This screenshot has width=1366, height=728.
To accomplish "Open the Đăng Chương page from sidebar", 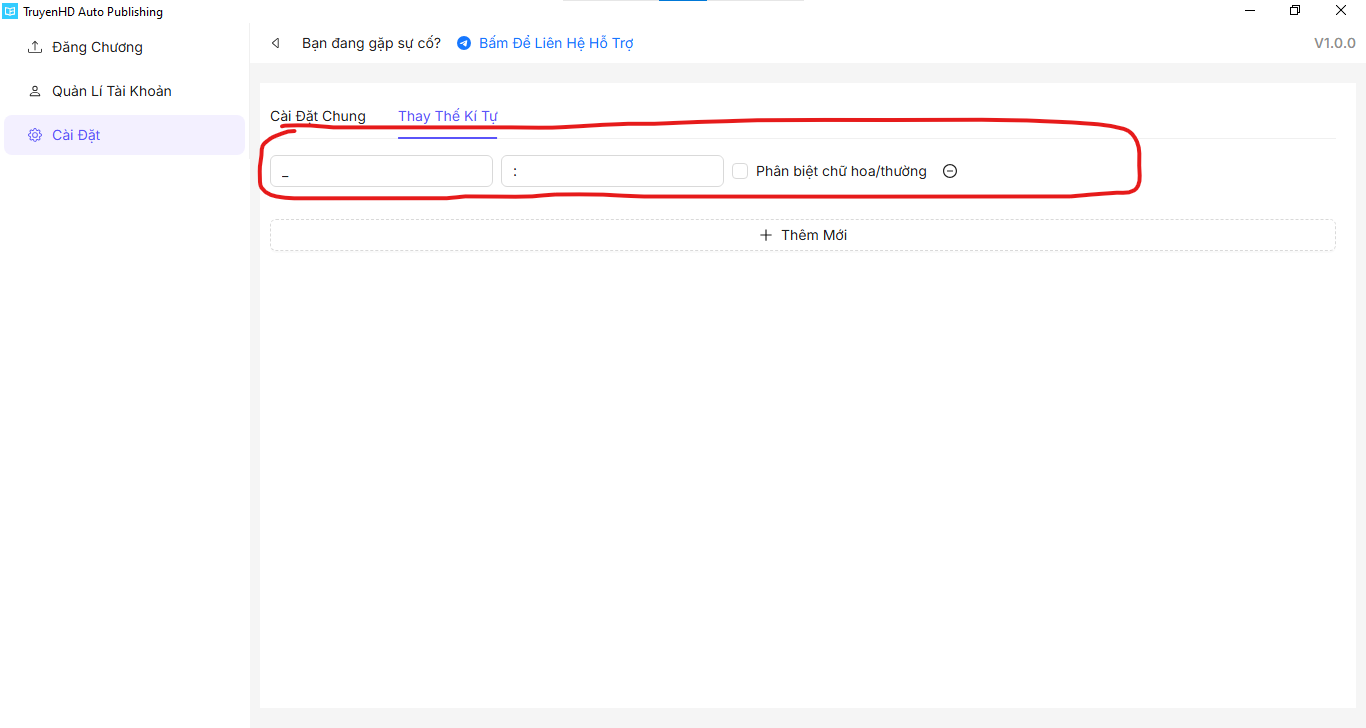I will (x=97, y=47).
